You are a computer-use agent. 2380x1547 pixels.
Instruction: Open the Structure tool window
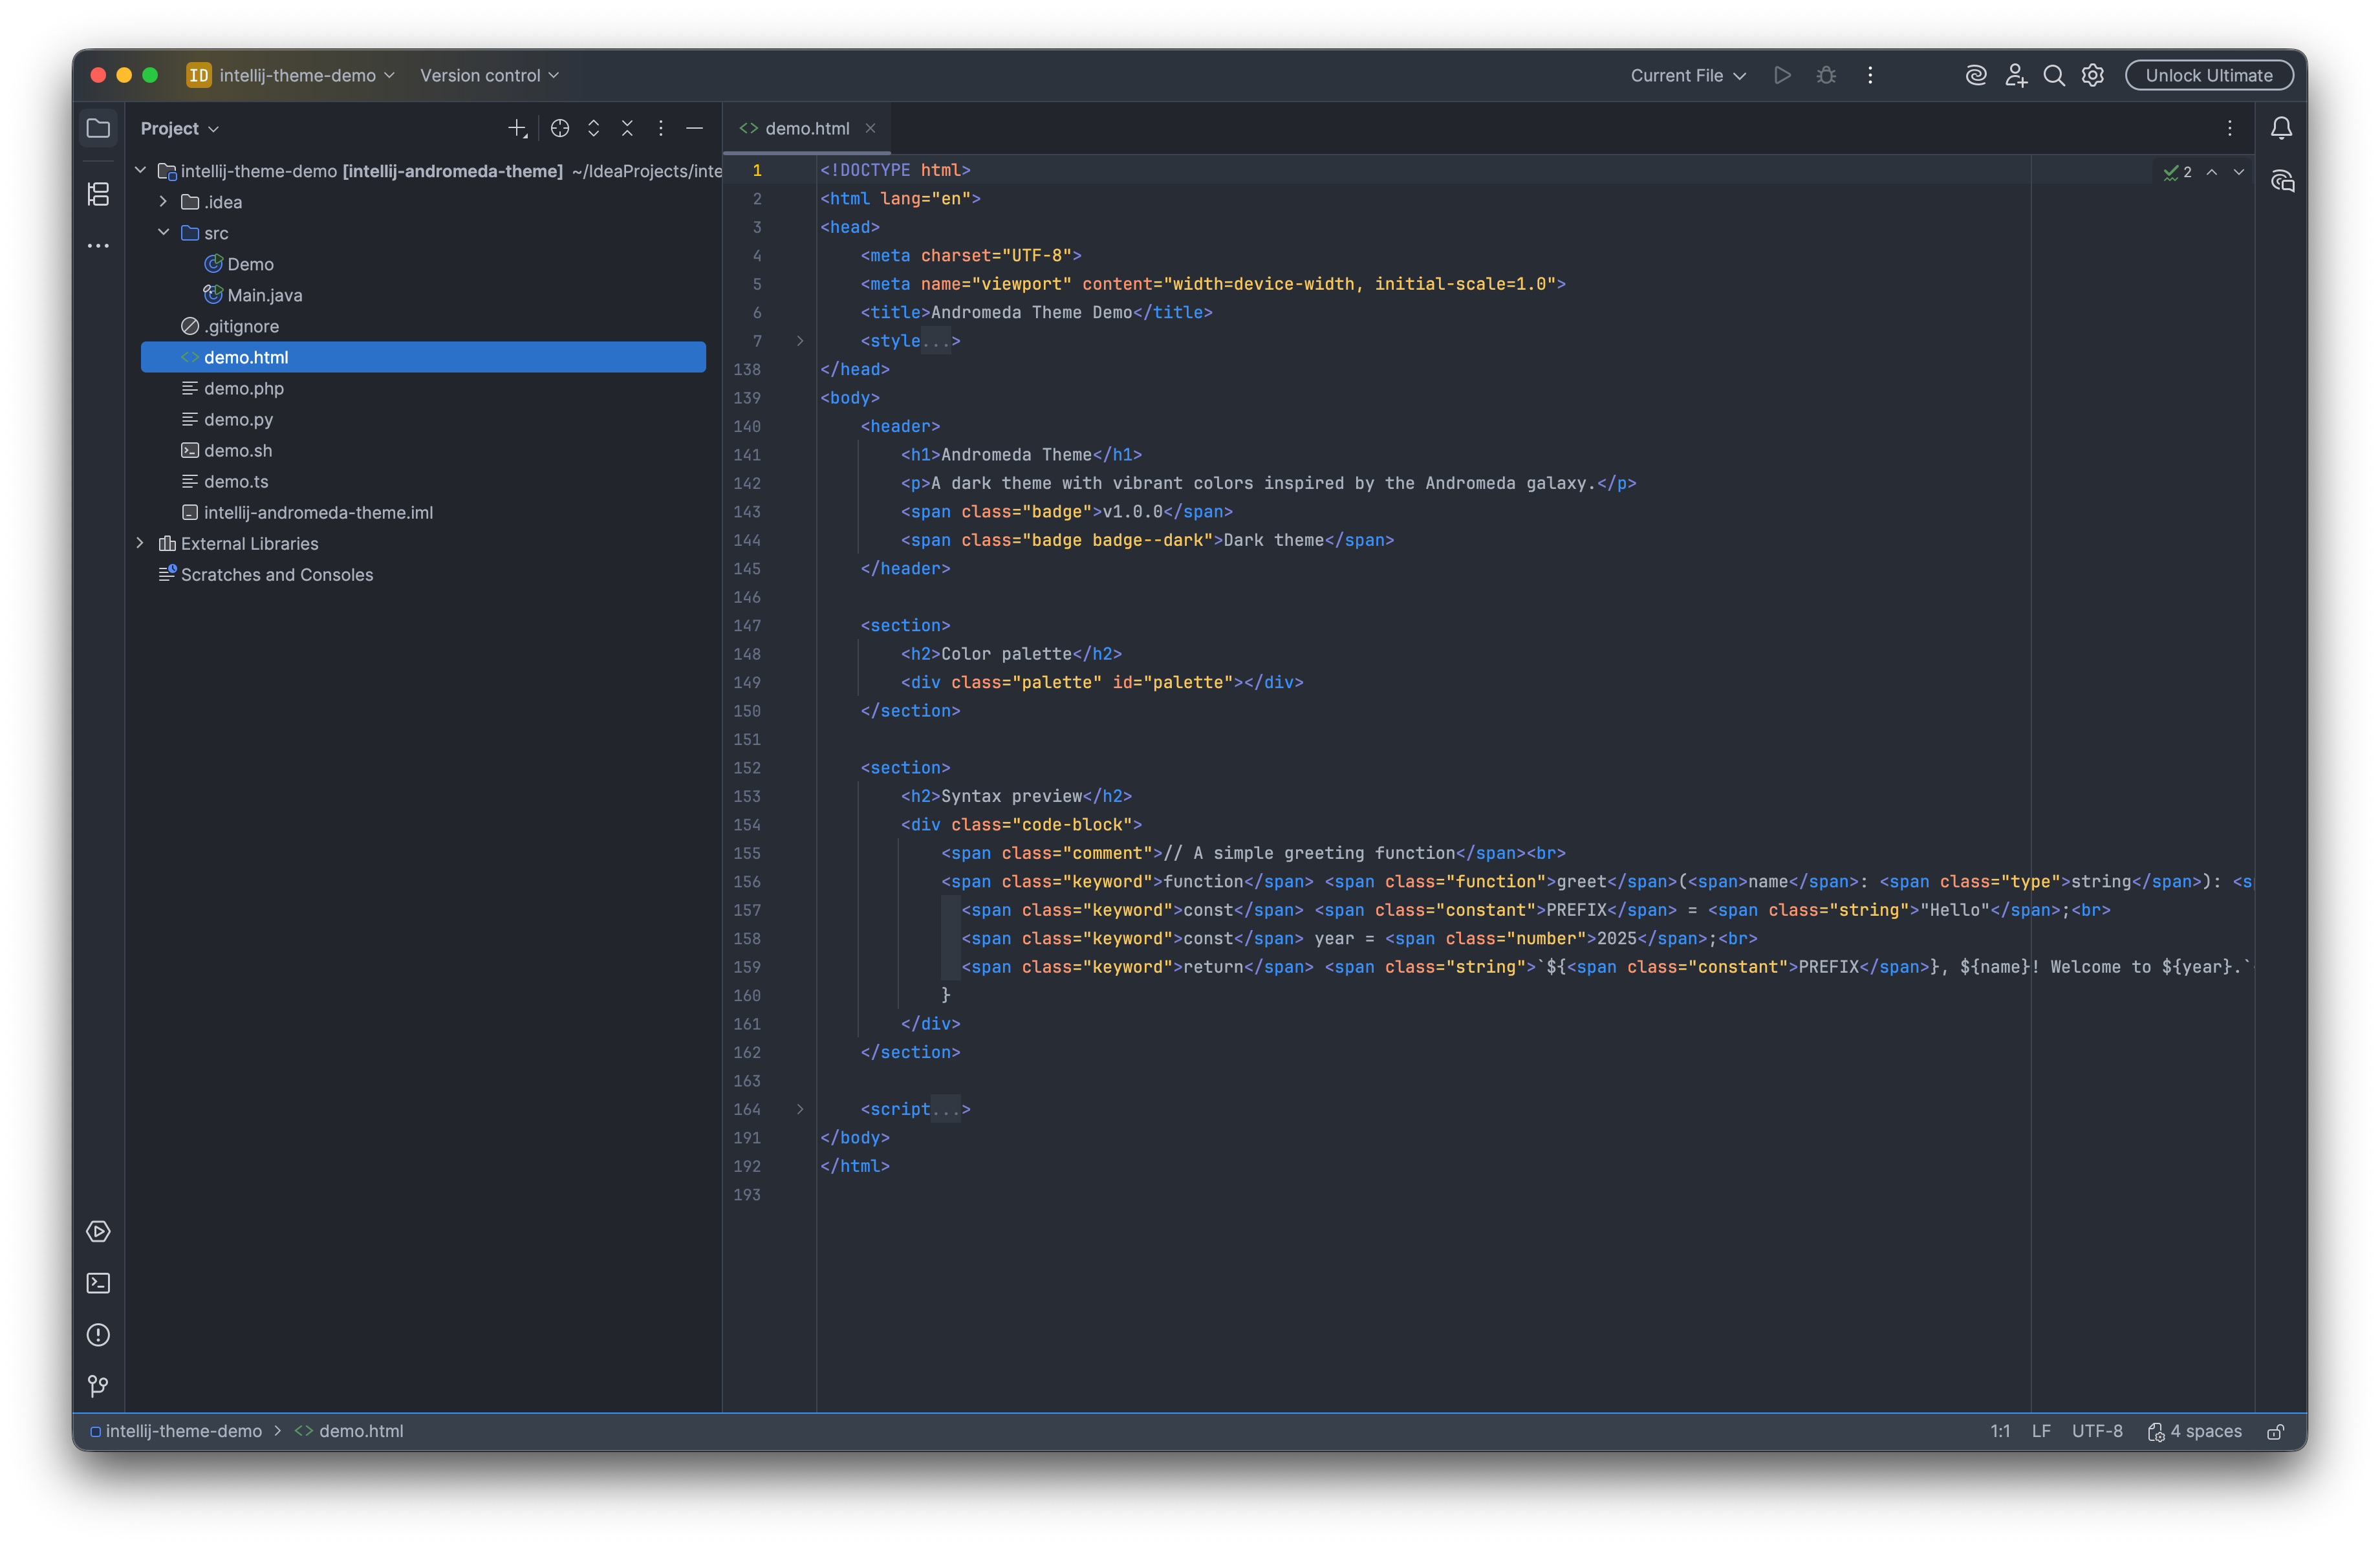click(x=98, y=195)
